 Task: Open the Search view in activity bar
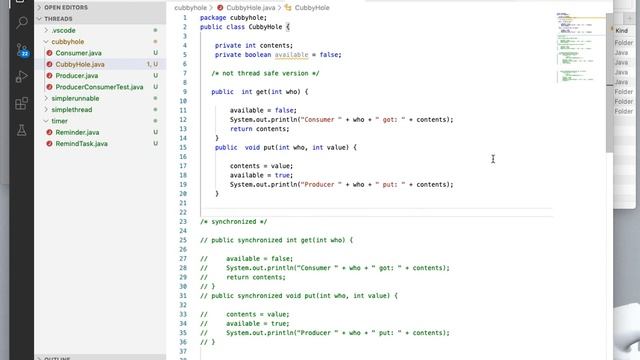(22, 22)
